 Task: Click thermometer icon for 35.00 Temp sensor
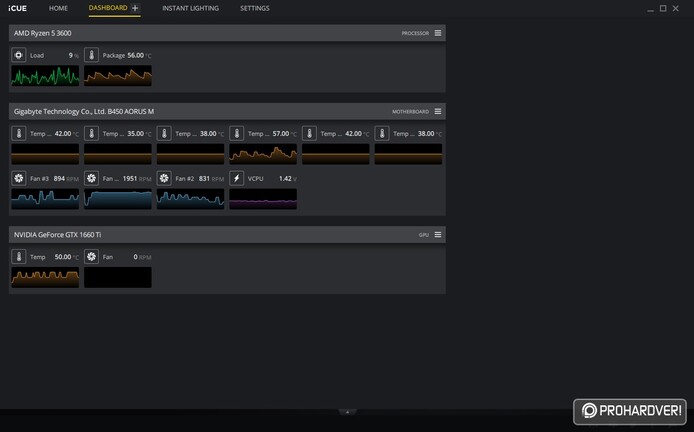(91, 134)
